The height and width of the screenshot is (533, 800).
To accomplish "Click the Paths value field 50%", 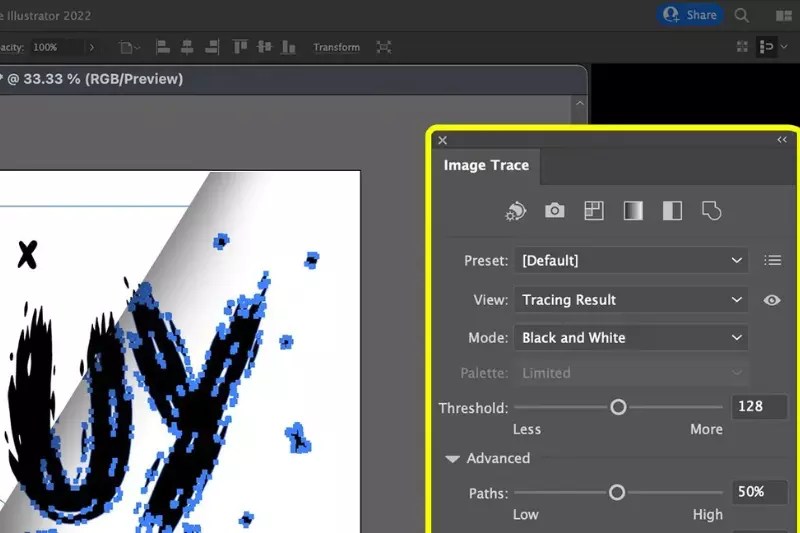I will [759, 492].
